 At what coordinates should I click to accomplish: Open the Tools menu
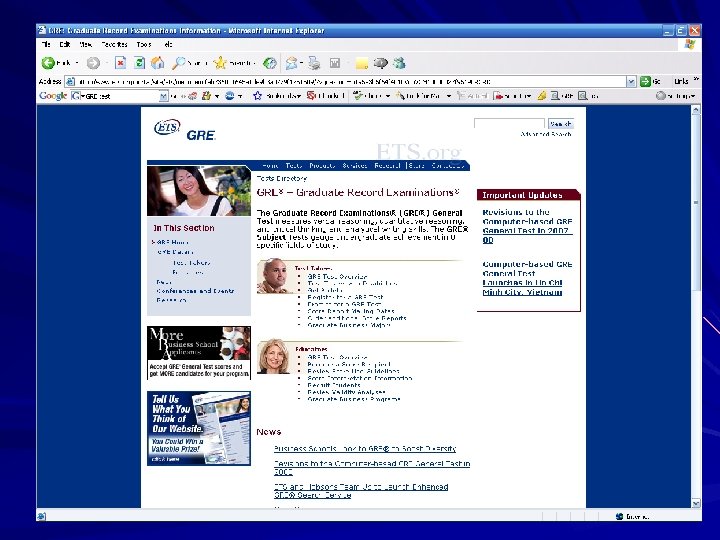click(144, 45)
